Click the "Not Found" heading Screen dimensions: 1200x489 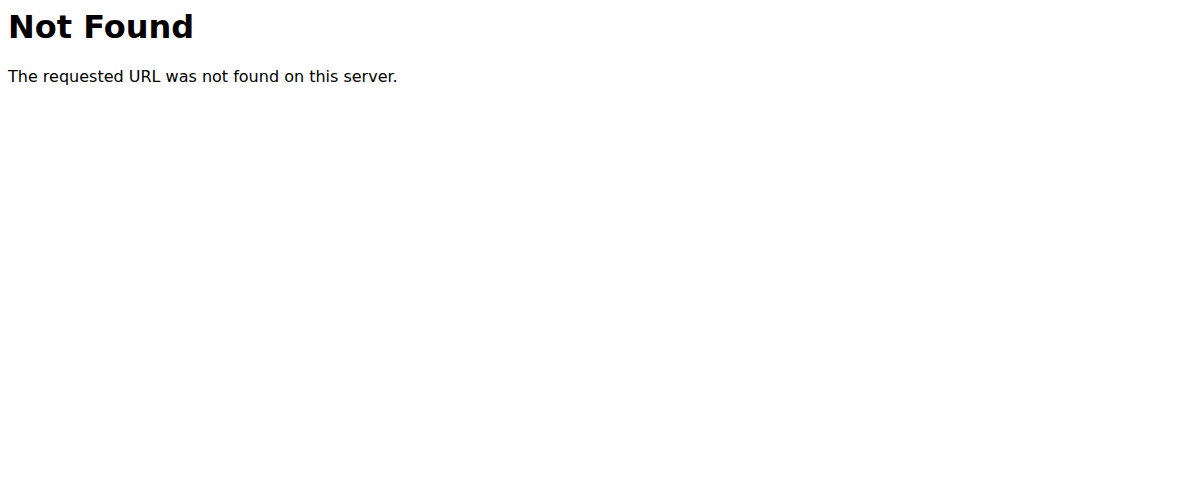click(101, 27)
